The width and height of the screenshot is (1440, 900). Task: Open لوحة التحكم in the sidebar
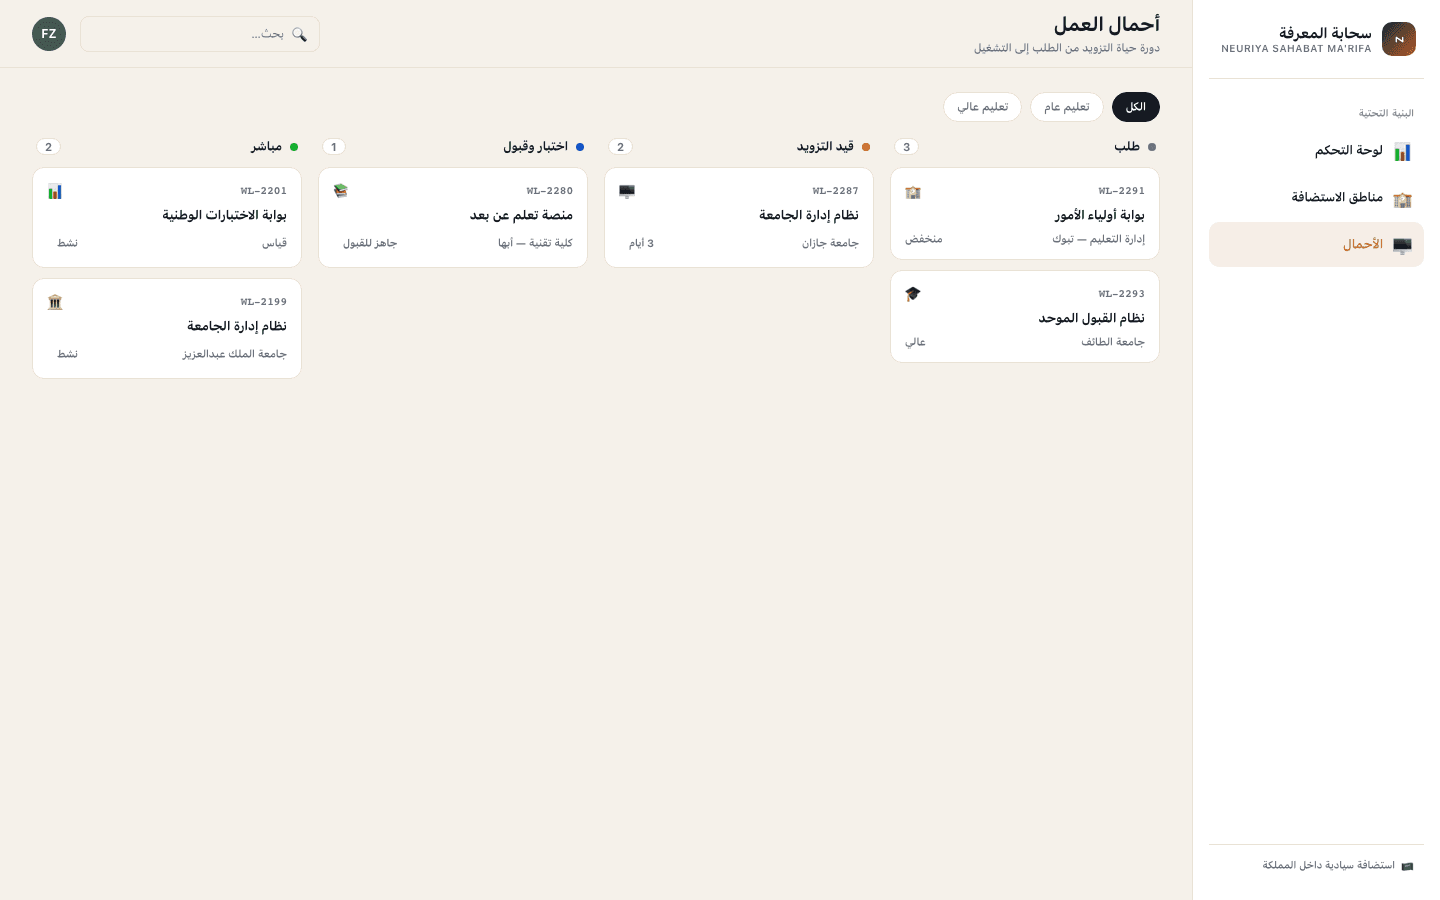click(x=1316, y=151)
